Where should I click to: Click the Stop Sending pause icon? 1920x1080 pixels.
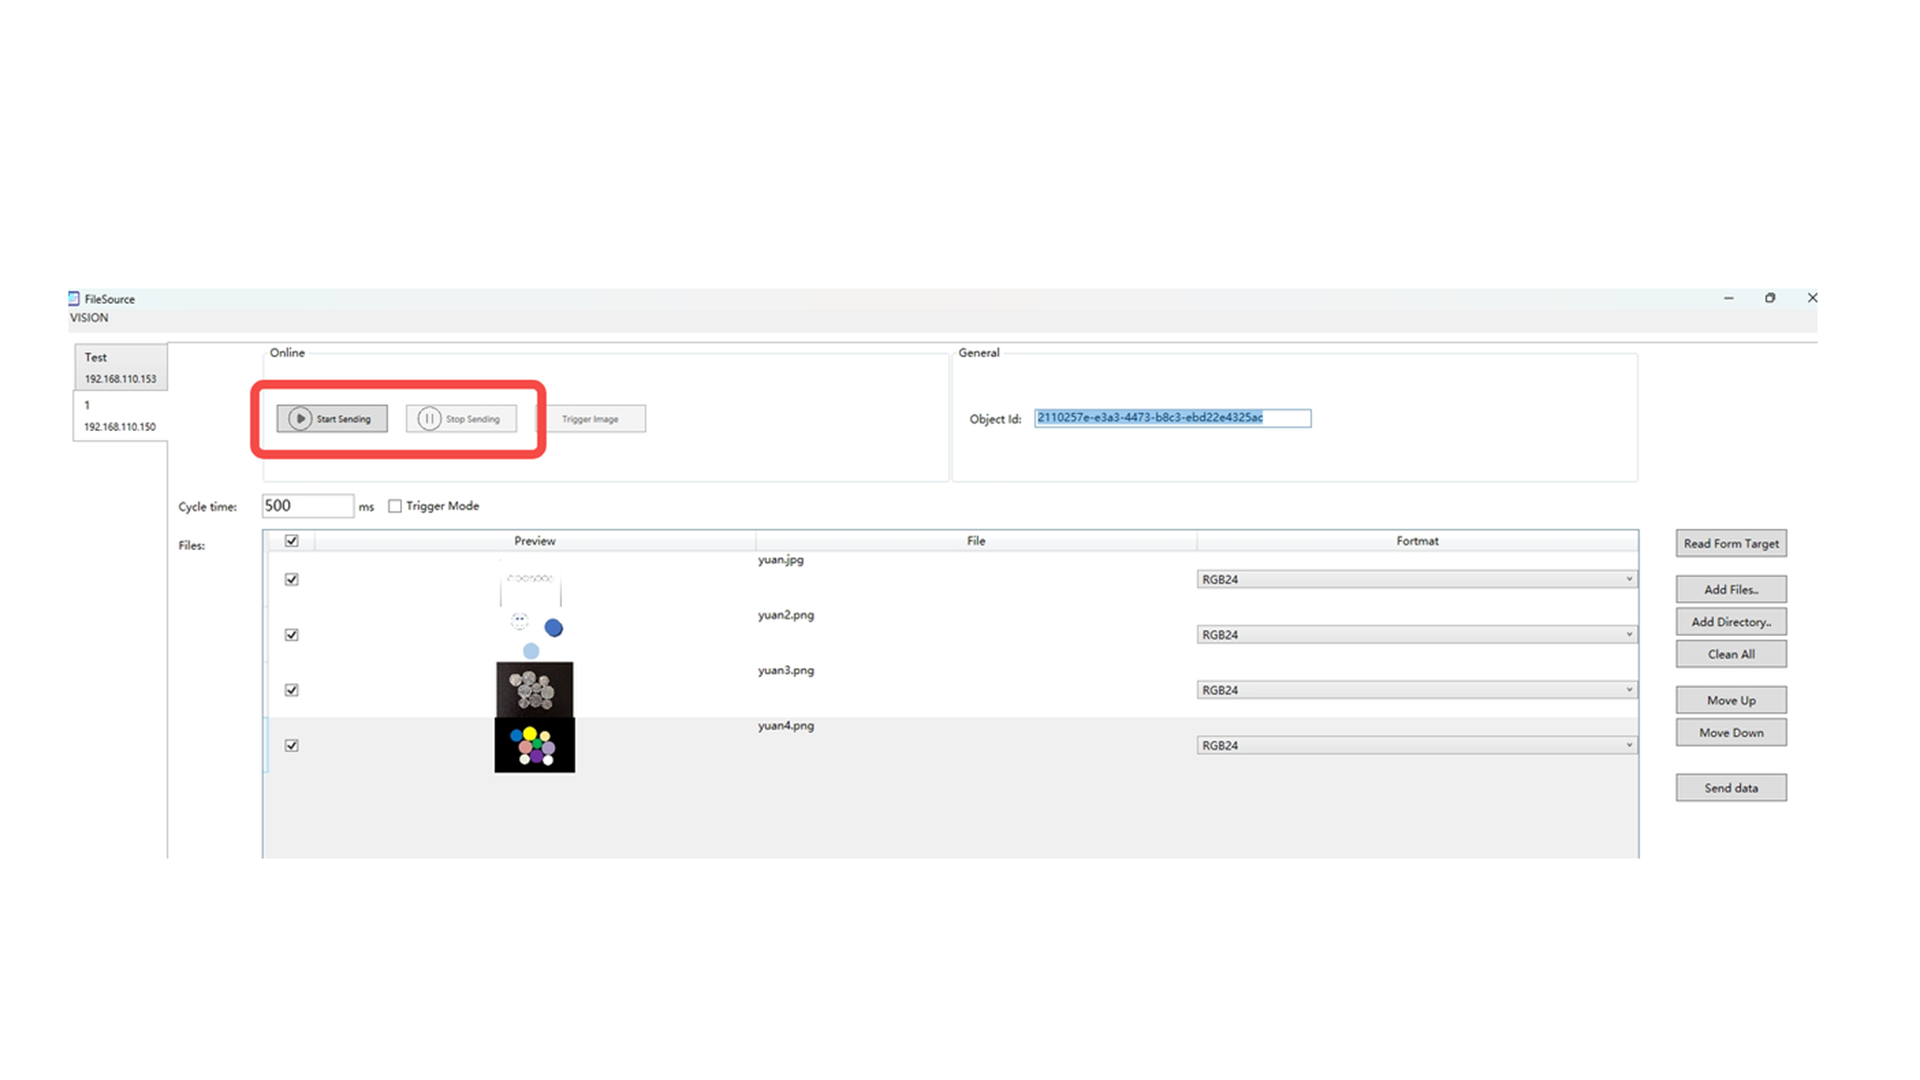[x=429, y=419]
